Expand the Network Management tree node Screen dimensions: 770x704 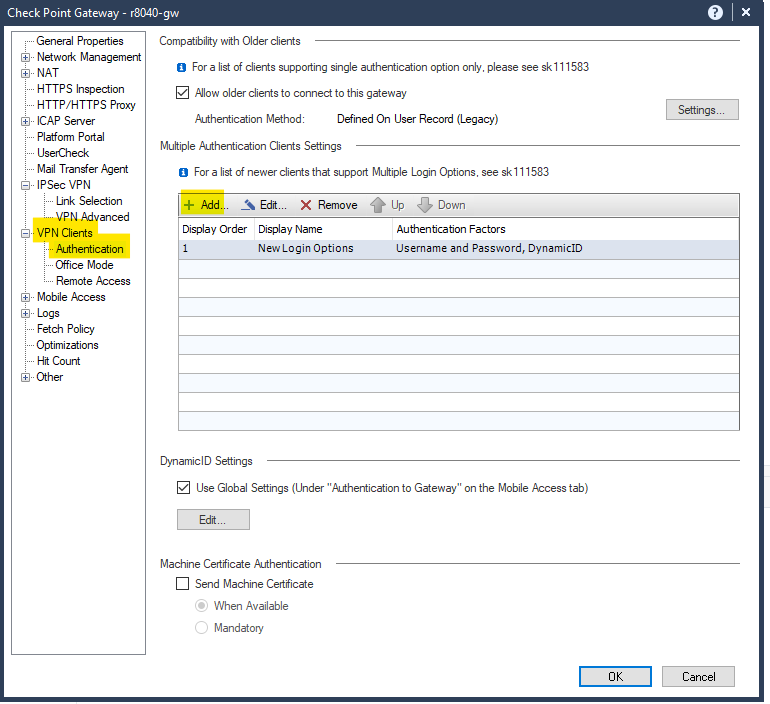click(26, 57)
